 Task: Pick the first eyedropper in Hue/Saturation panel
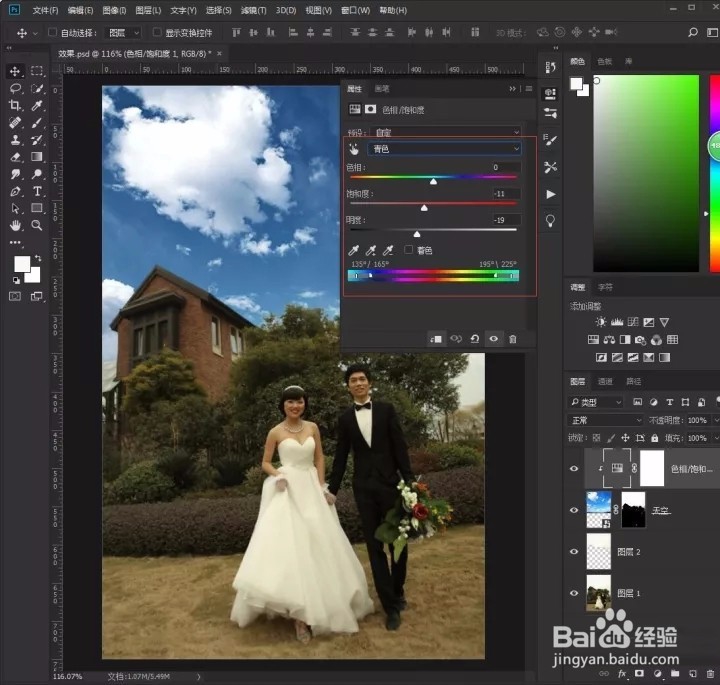(353, 250)
